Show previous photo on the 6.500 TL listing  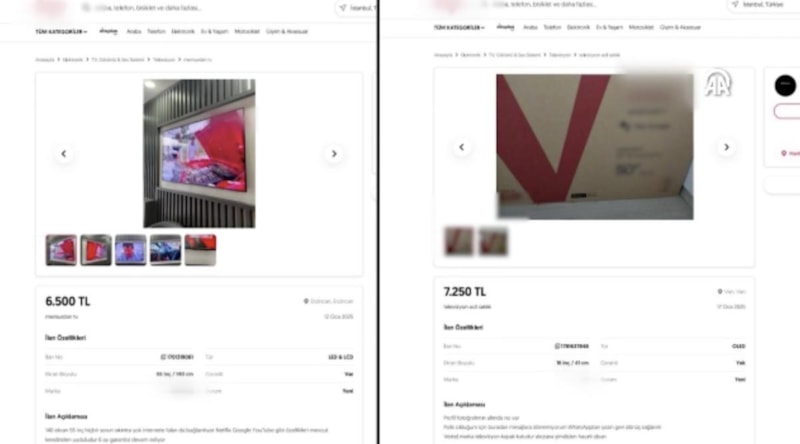64,154
